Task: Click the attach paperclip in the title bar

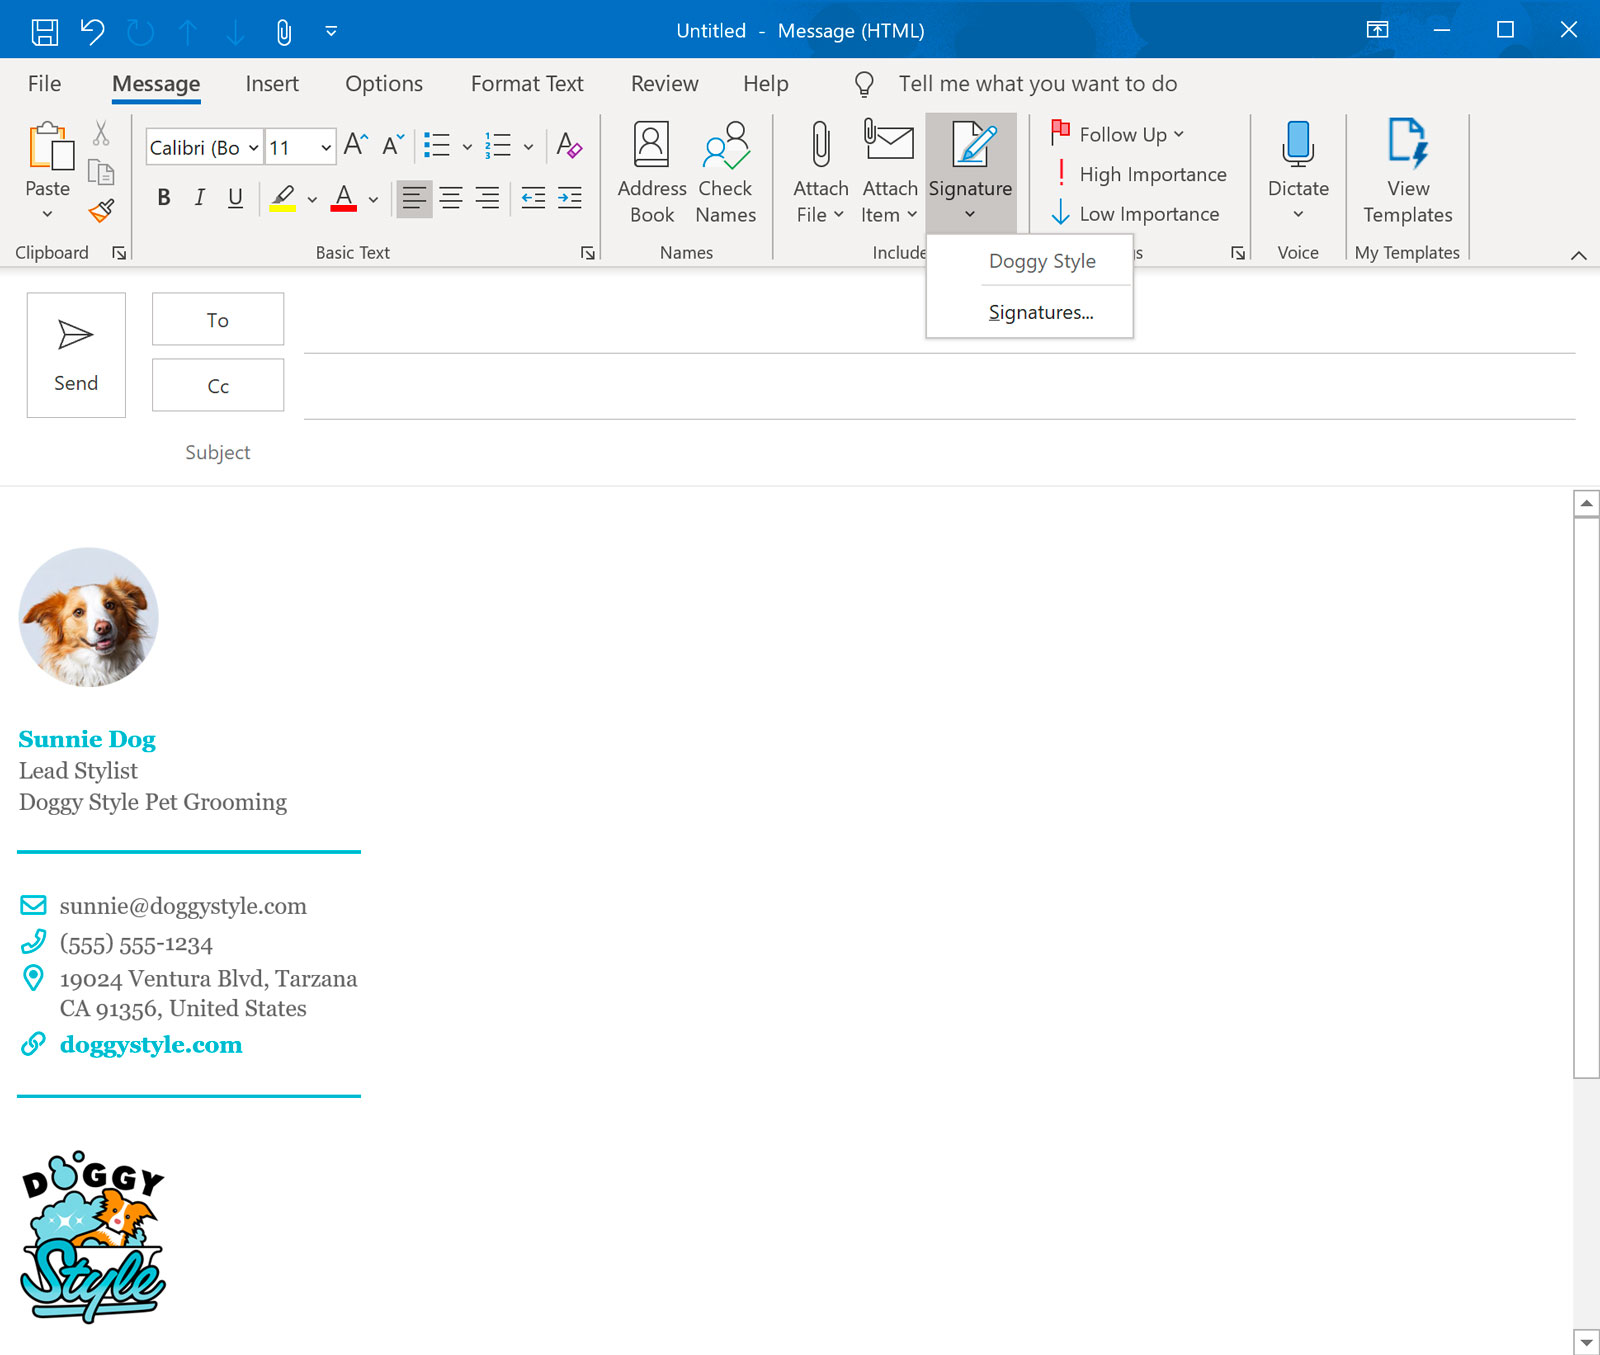Action: pyautogui.click(x=284, y=32)
